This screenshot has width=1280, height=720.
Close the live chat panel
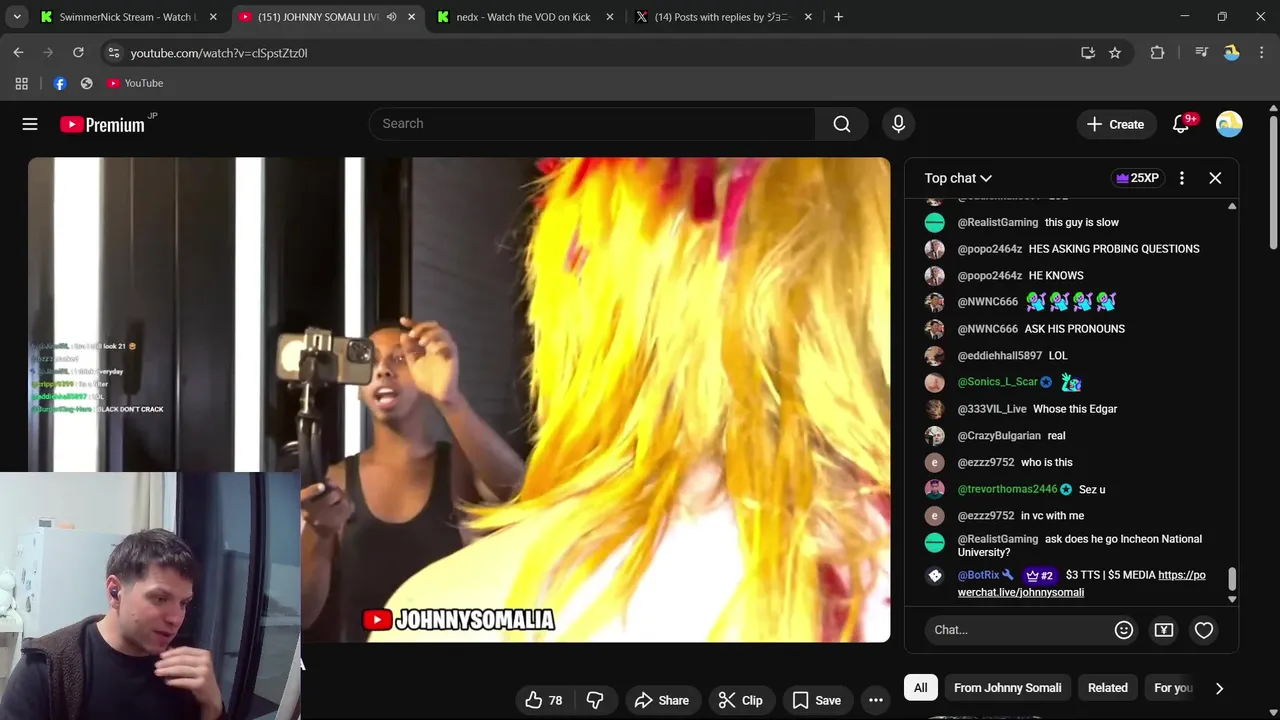point(1215,178)
